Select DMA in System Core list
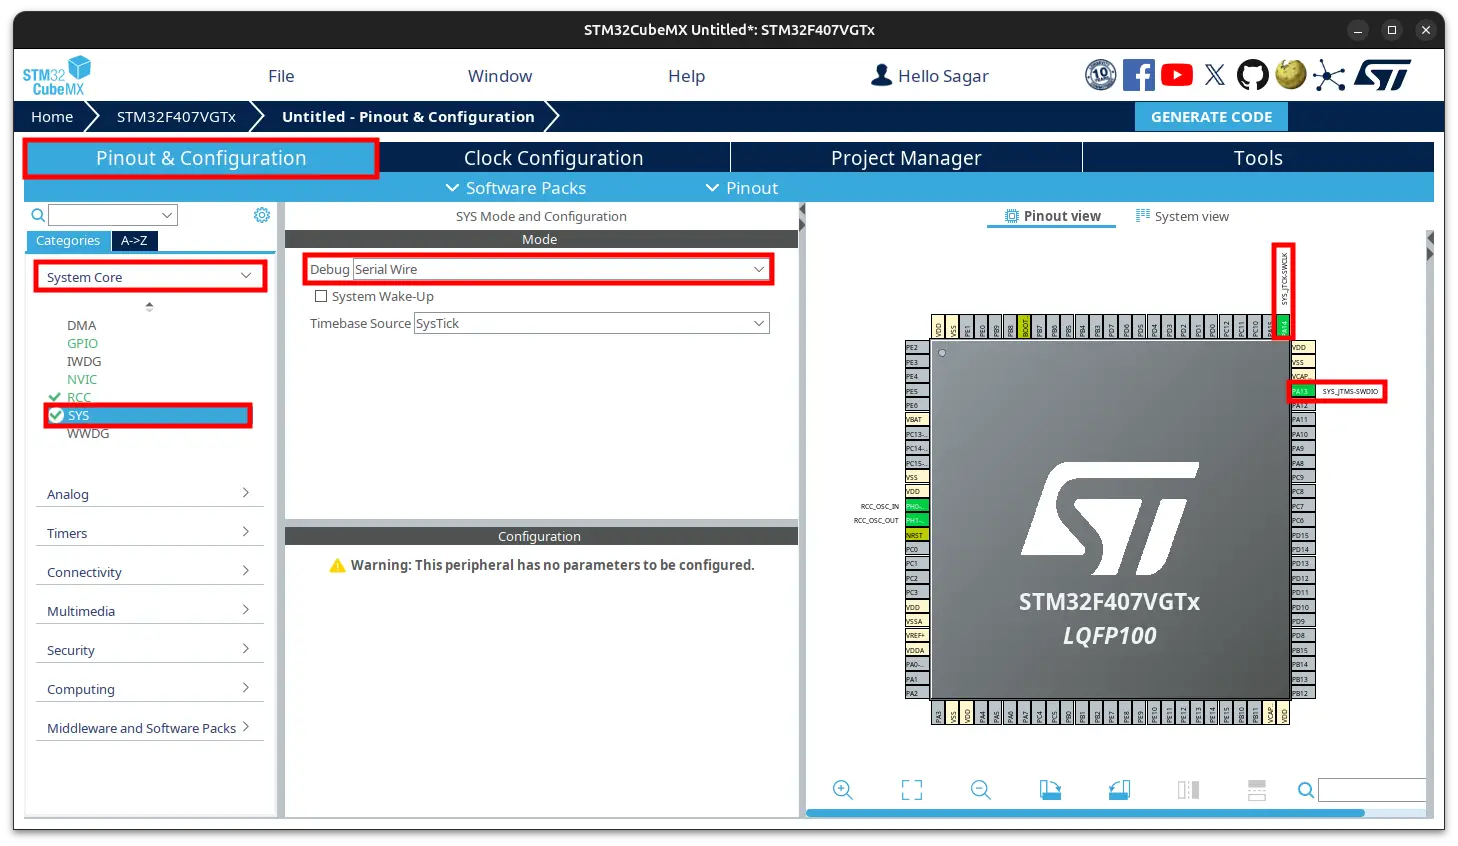 tap(82, 325)
